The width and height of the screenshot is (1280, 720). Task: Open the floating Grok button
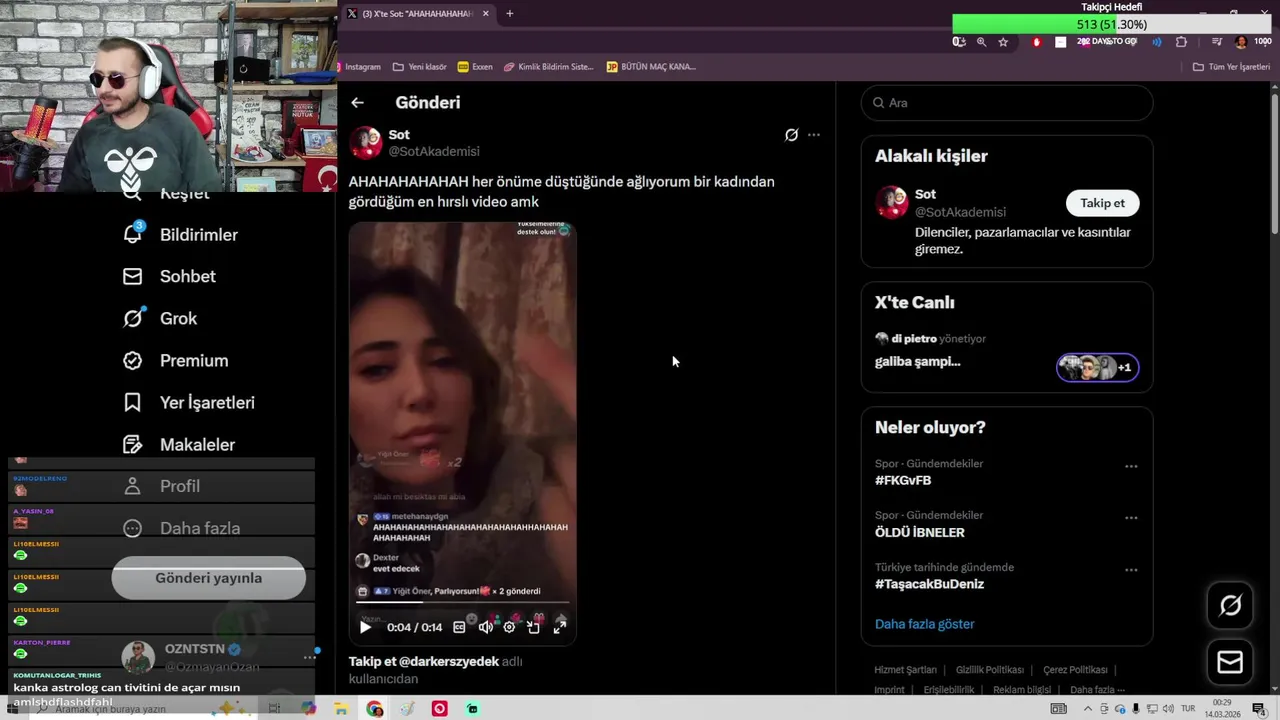1230,605
